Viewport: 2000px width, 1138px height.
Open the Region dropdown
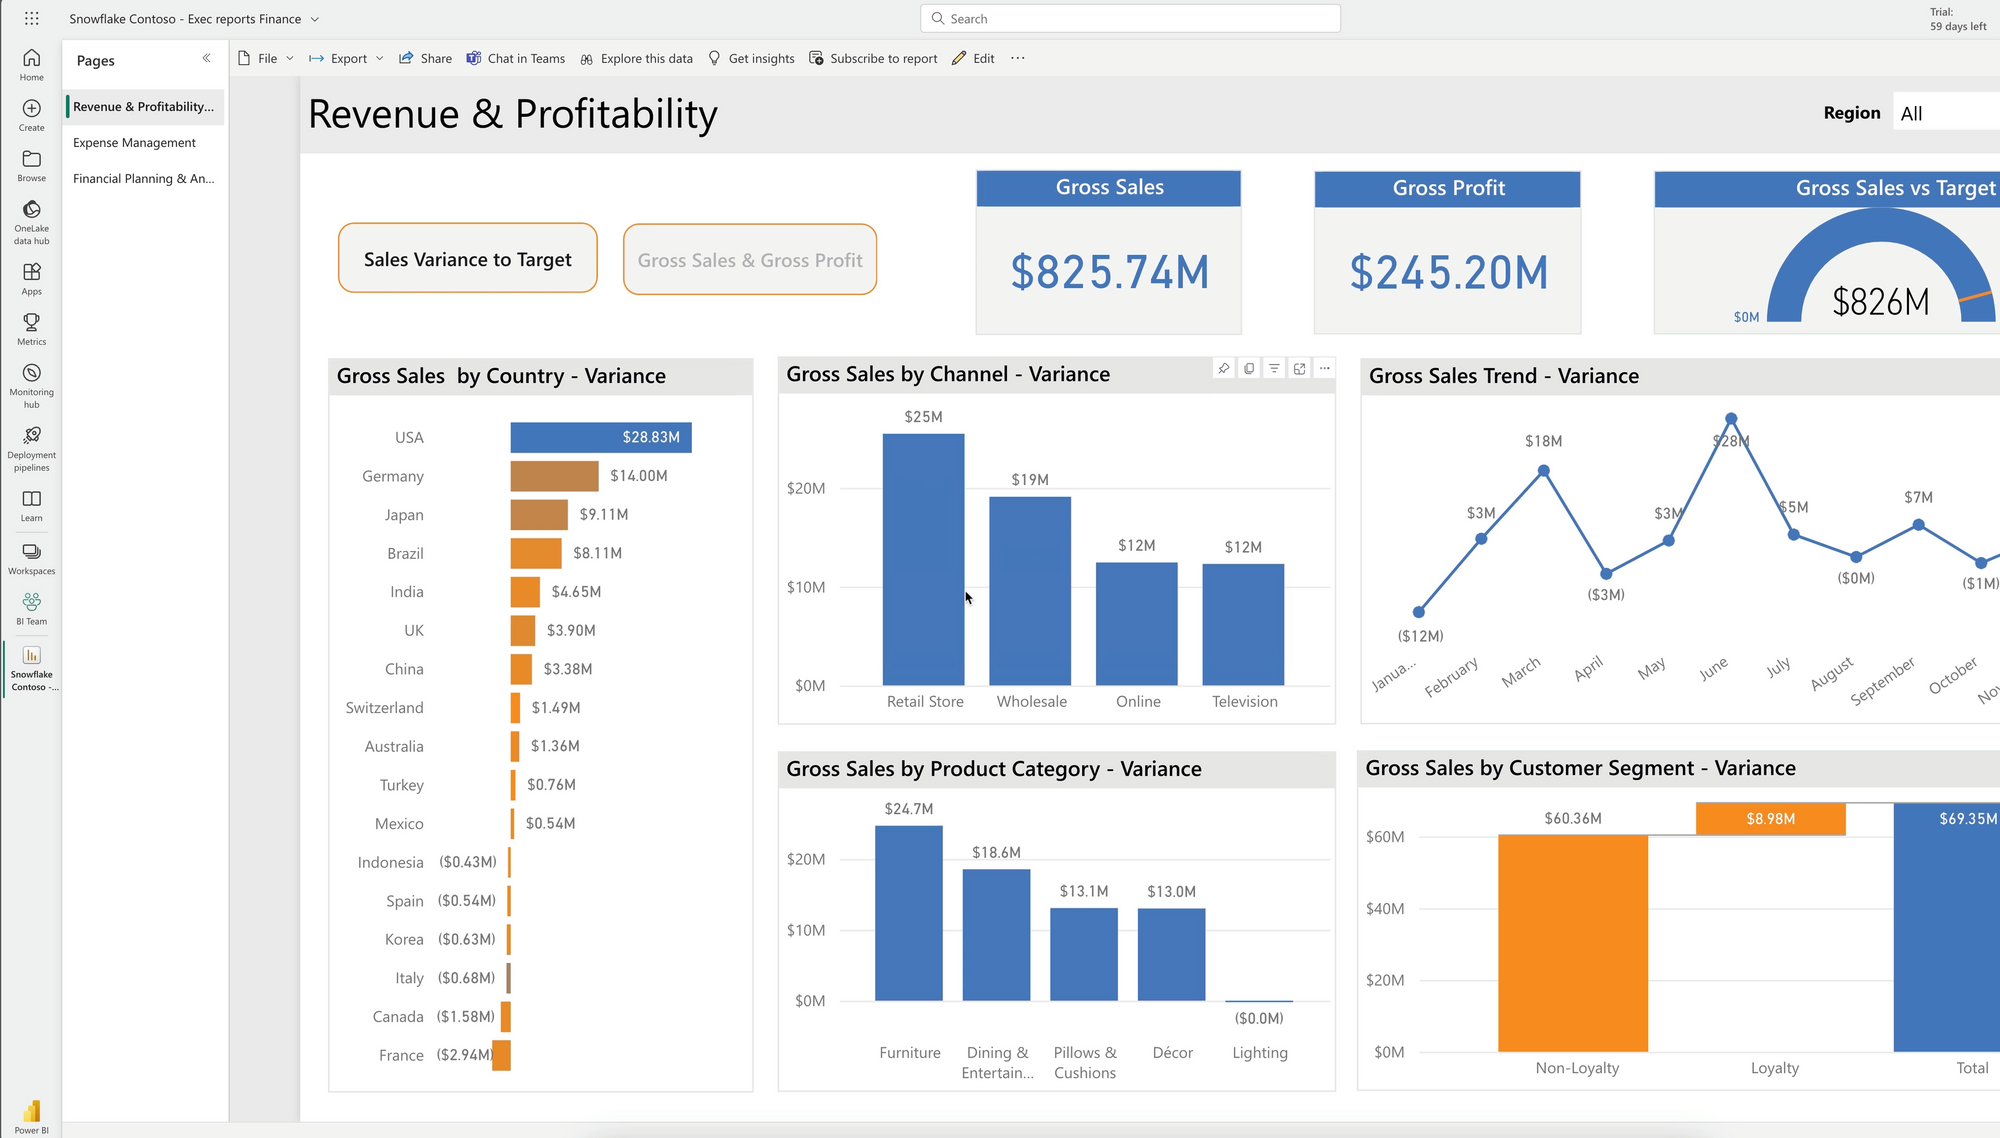[x=1945, y=114]
